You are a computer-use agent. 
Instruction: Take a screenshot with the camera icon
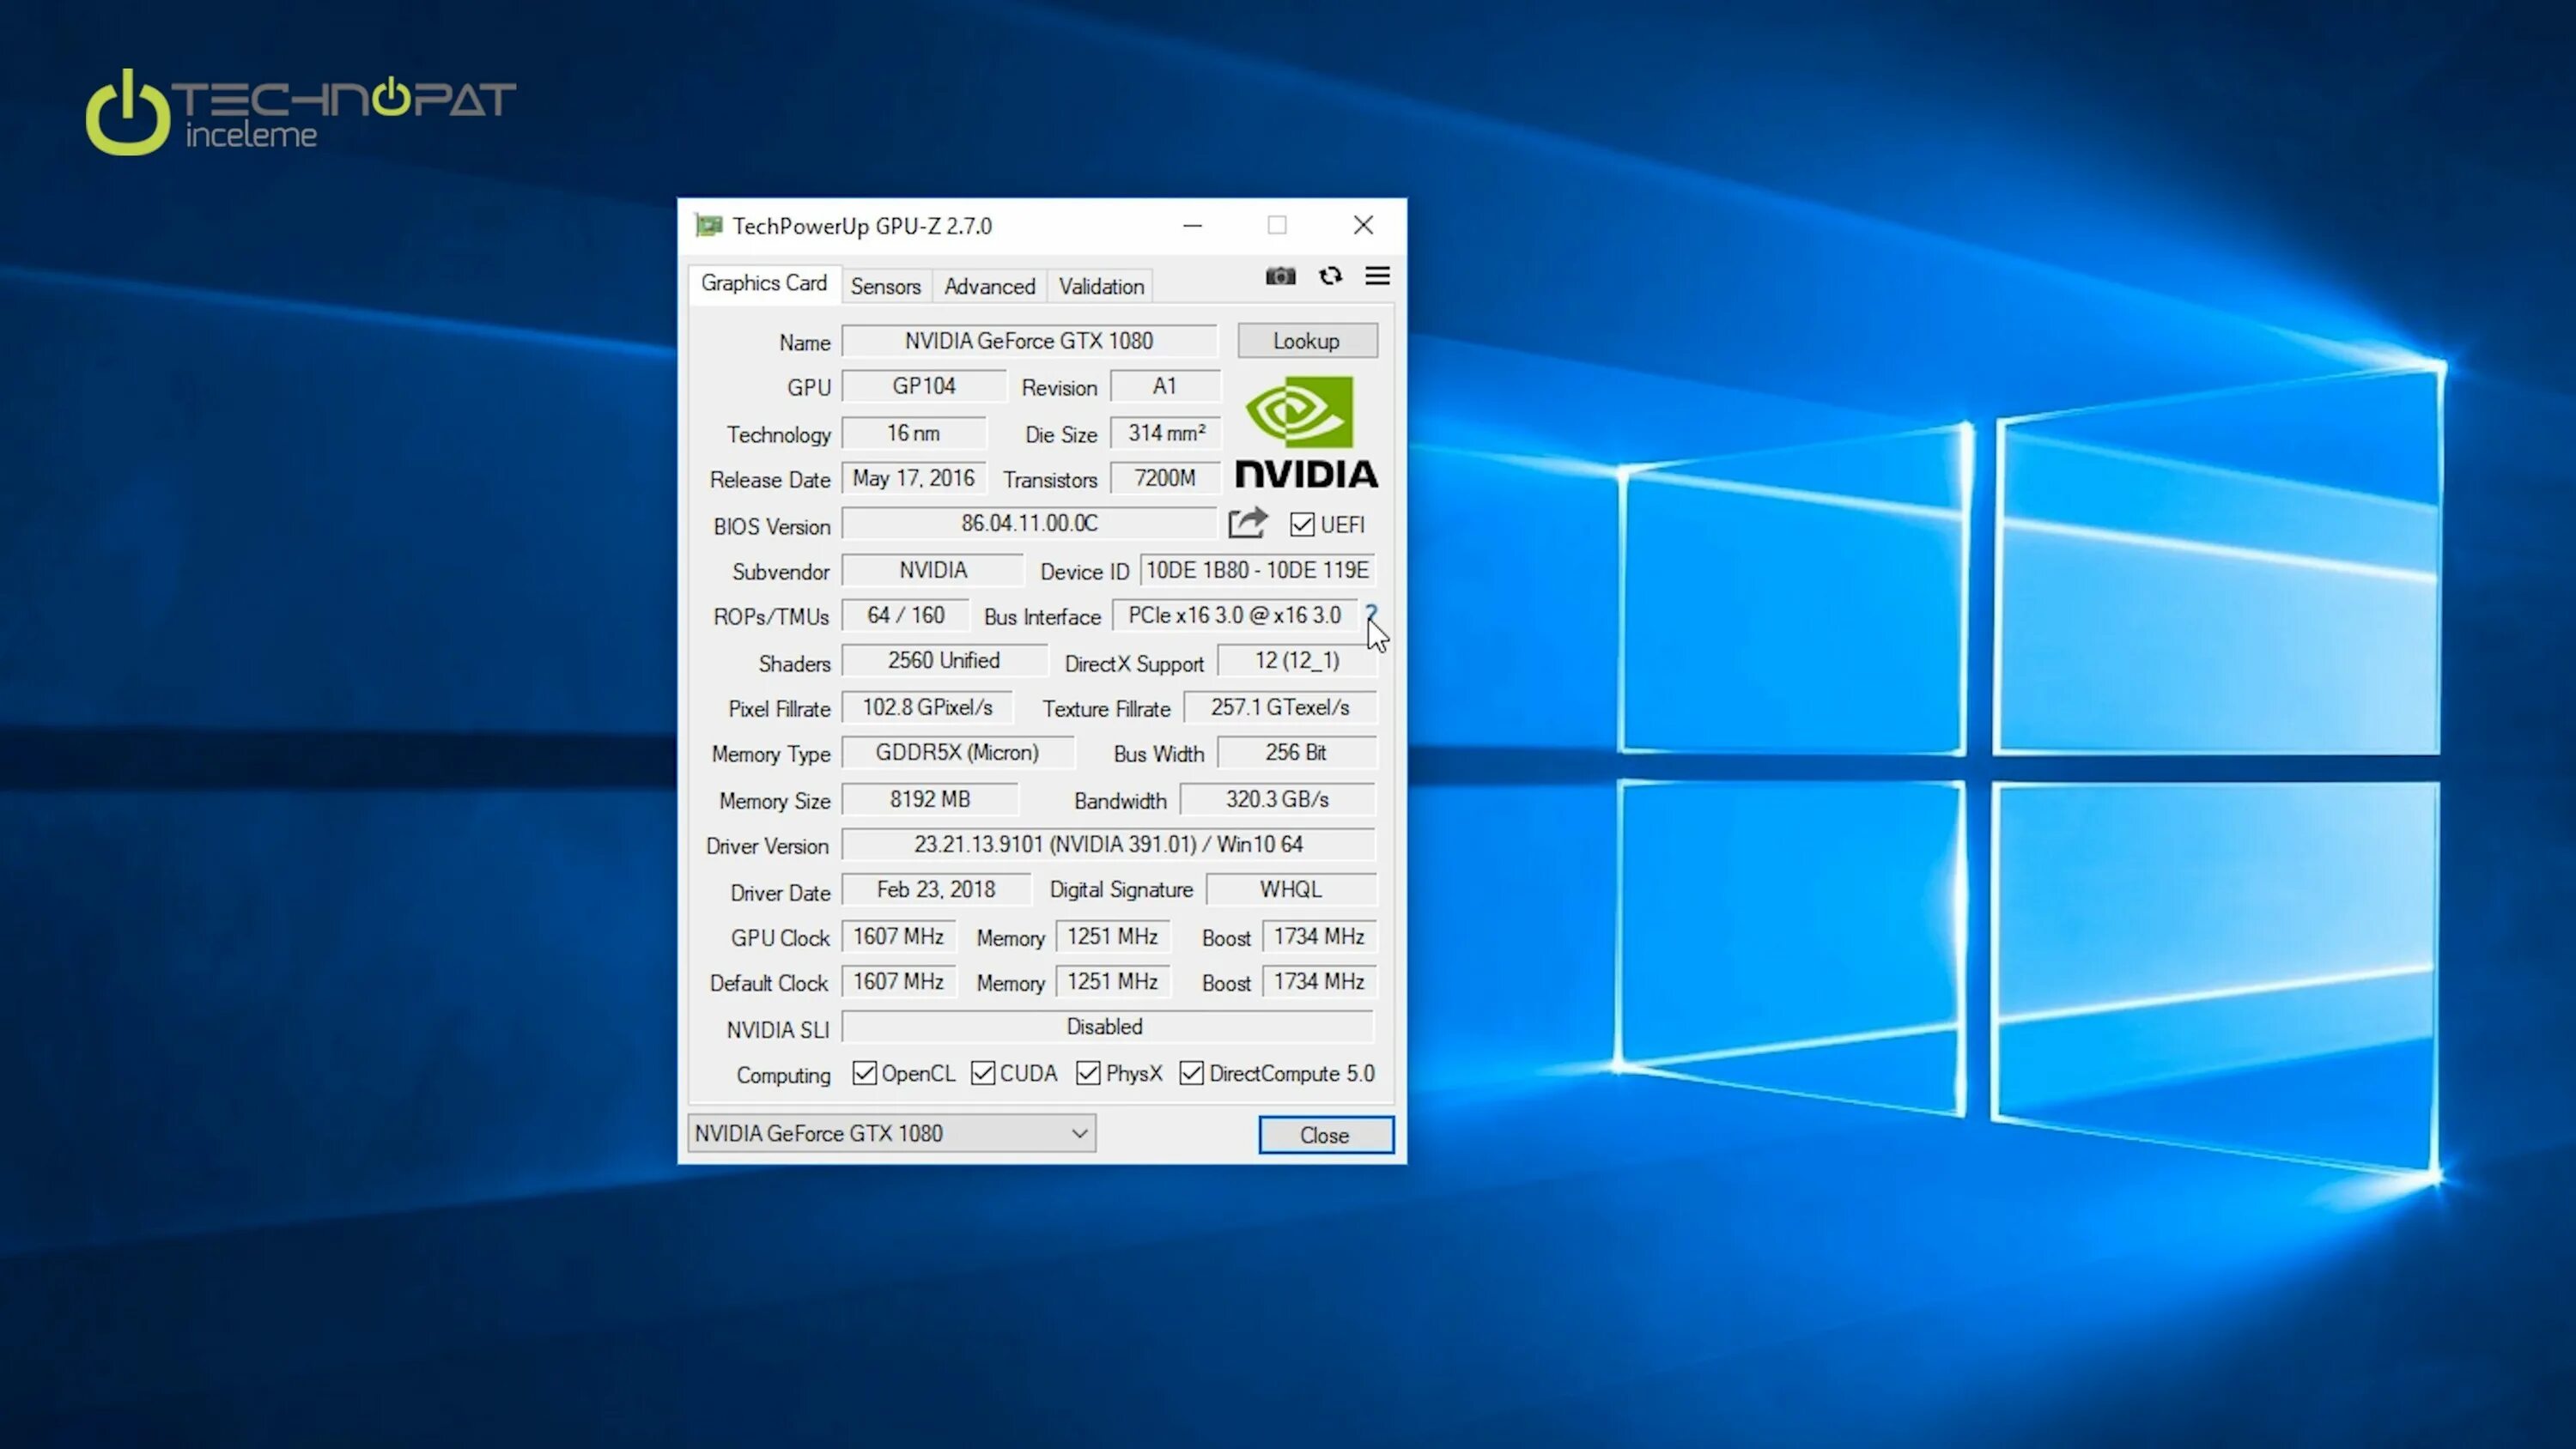(1280, 276)
